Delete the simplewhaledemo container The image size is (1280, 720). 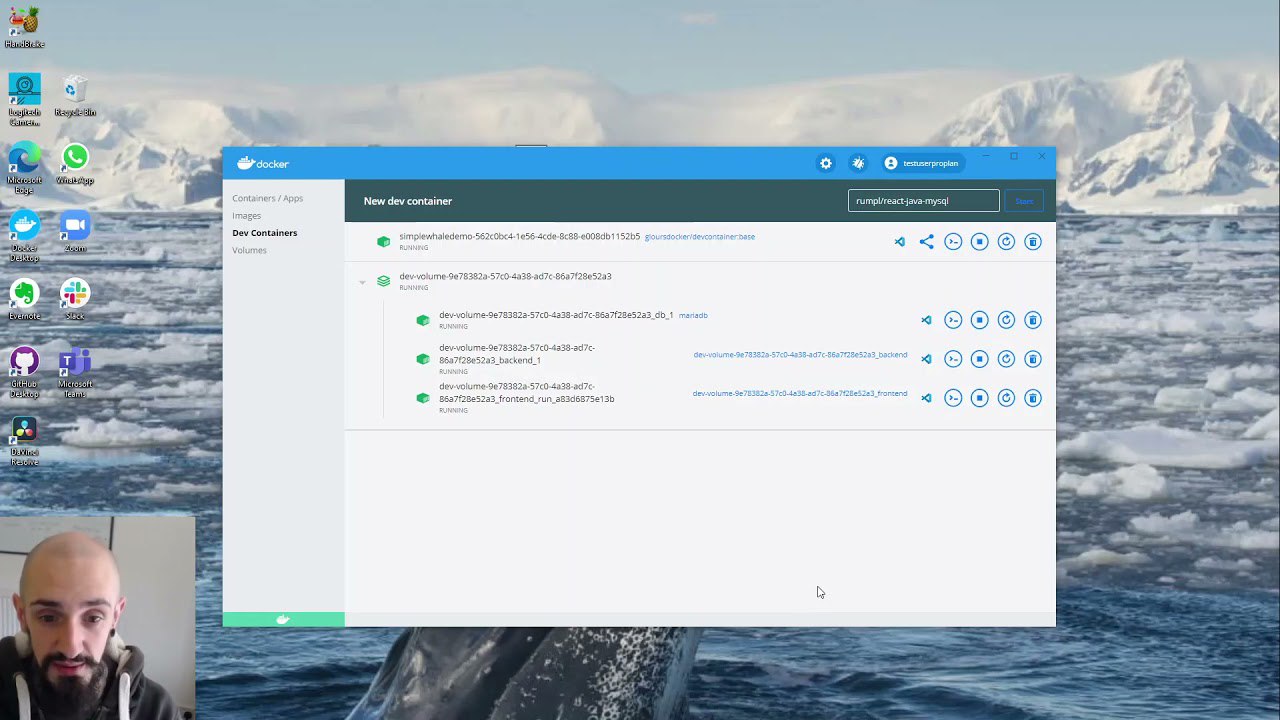pos(1033,242)
